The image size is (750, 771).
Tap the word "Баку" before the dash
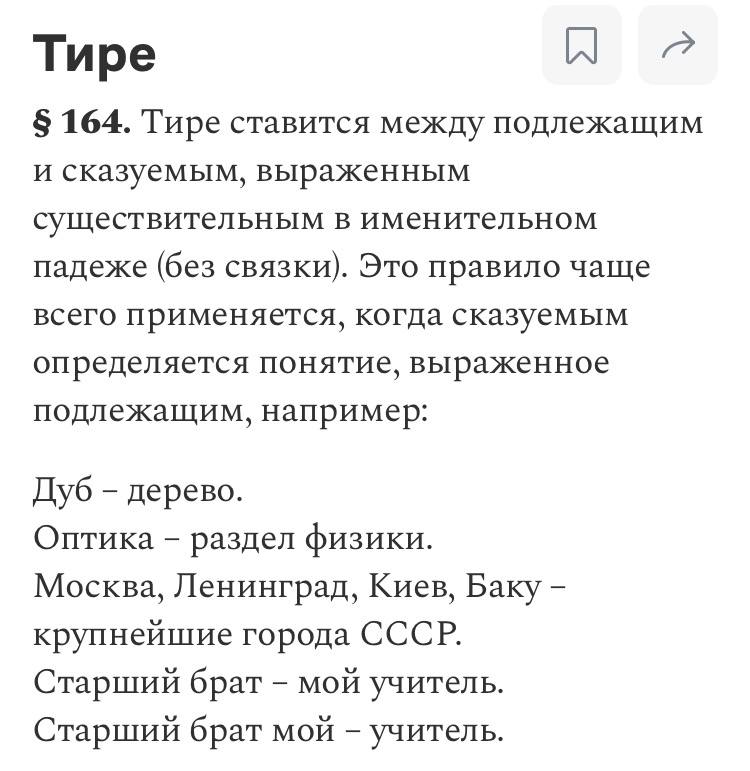[x=503, y=587]
